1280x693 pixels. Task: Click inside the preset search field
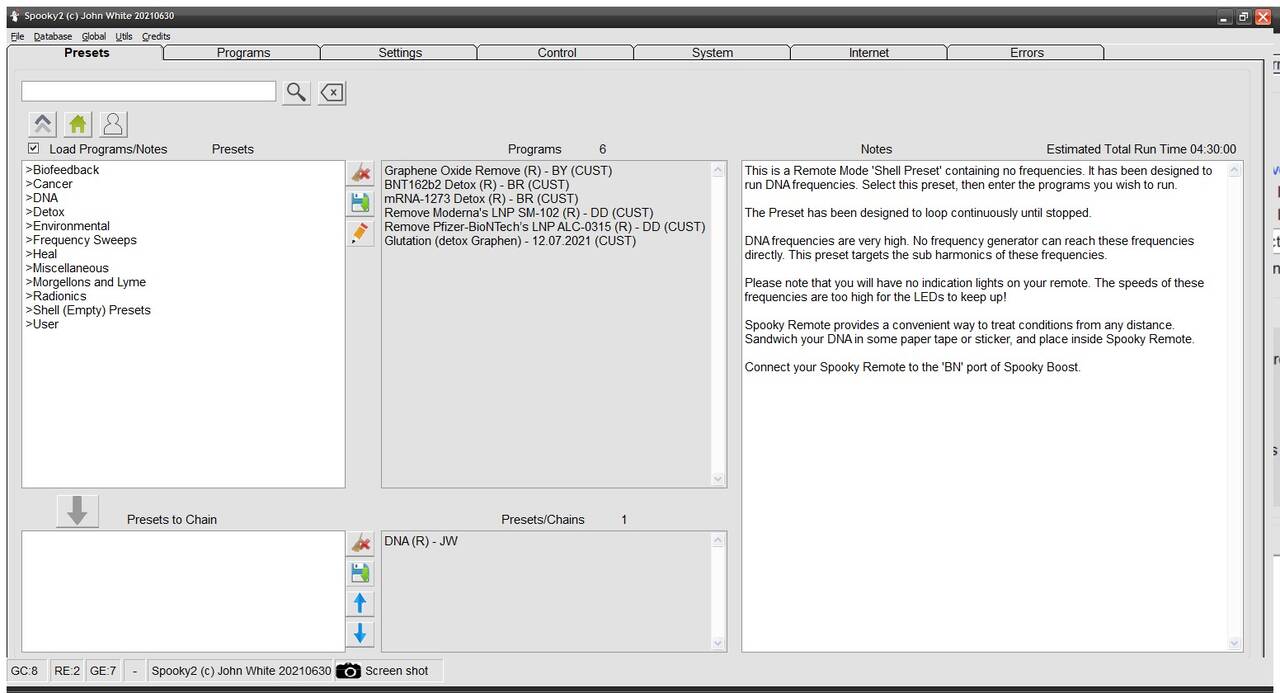pyautogui.click(x=148, y=91)
